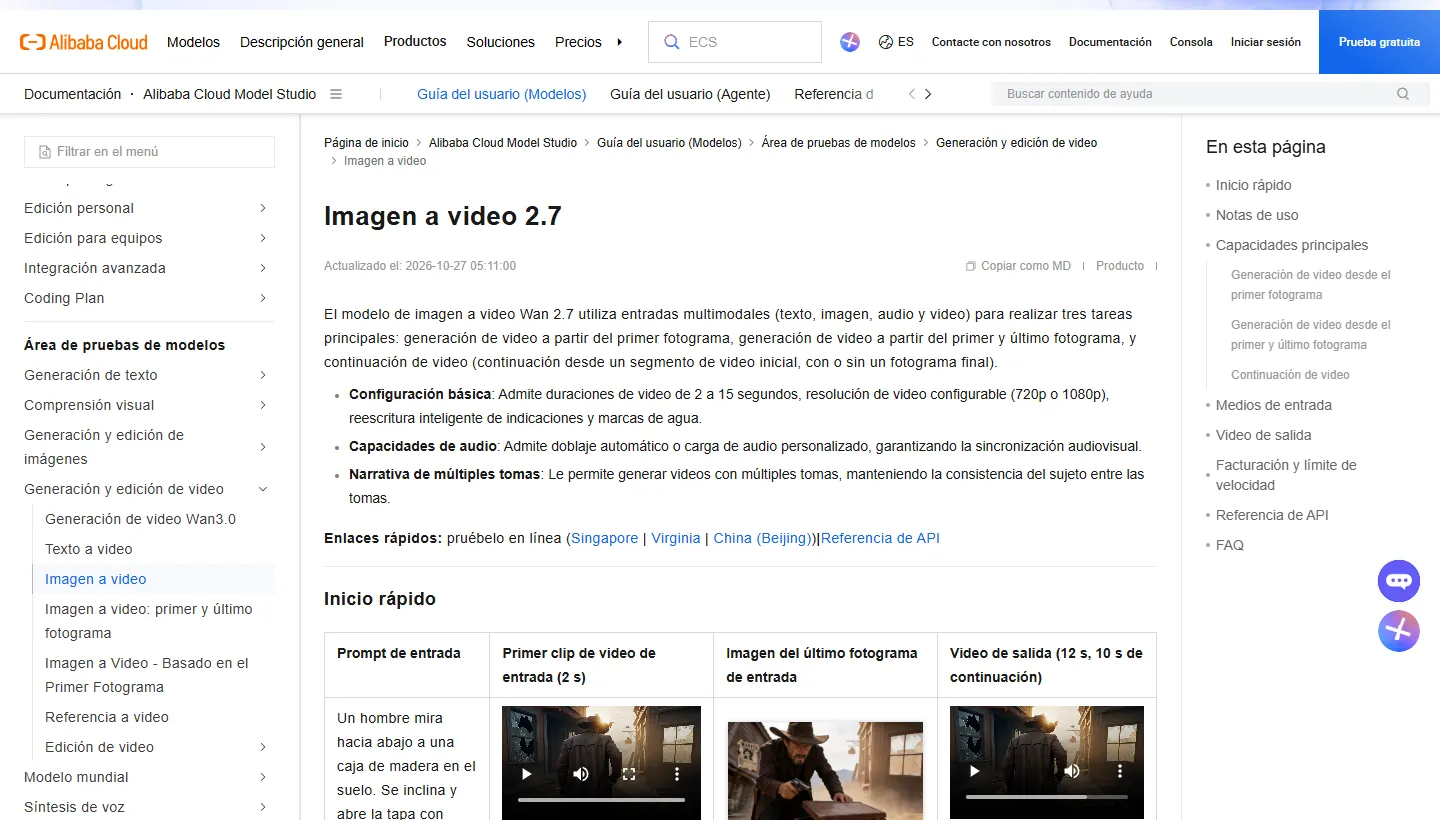Seek on the output video progress bar
The image size is (1440, 820).
point(1047,797)
